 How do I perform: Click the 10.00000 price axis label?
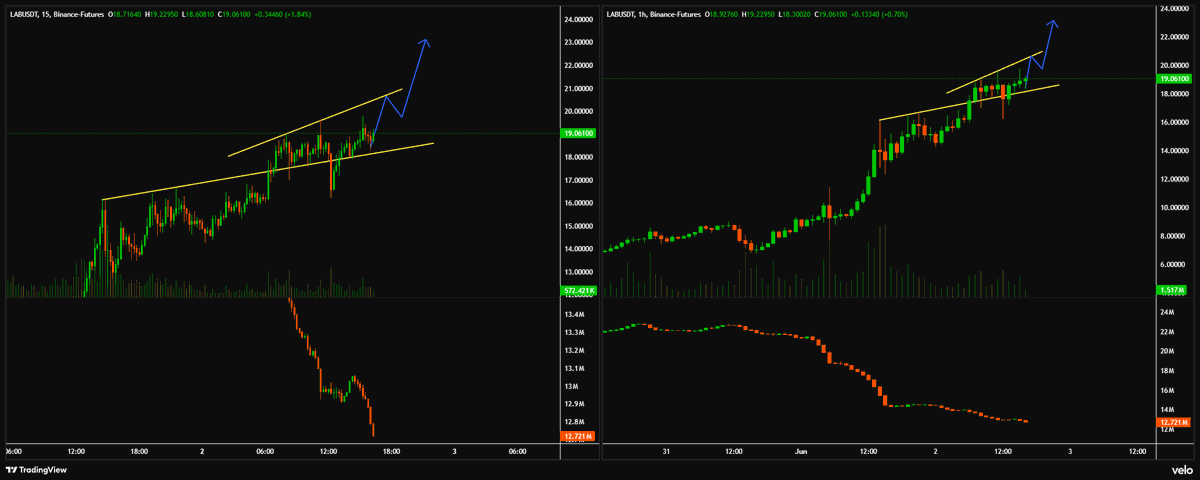pyautogui.click(x=1174, y=207)
